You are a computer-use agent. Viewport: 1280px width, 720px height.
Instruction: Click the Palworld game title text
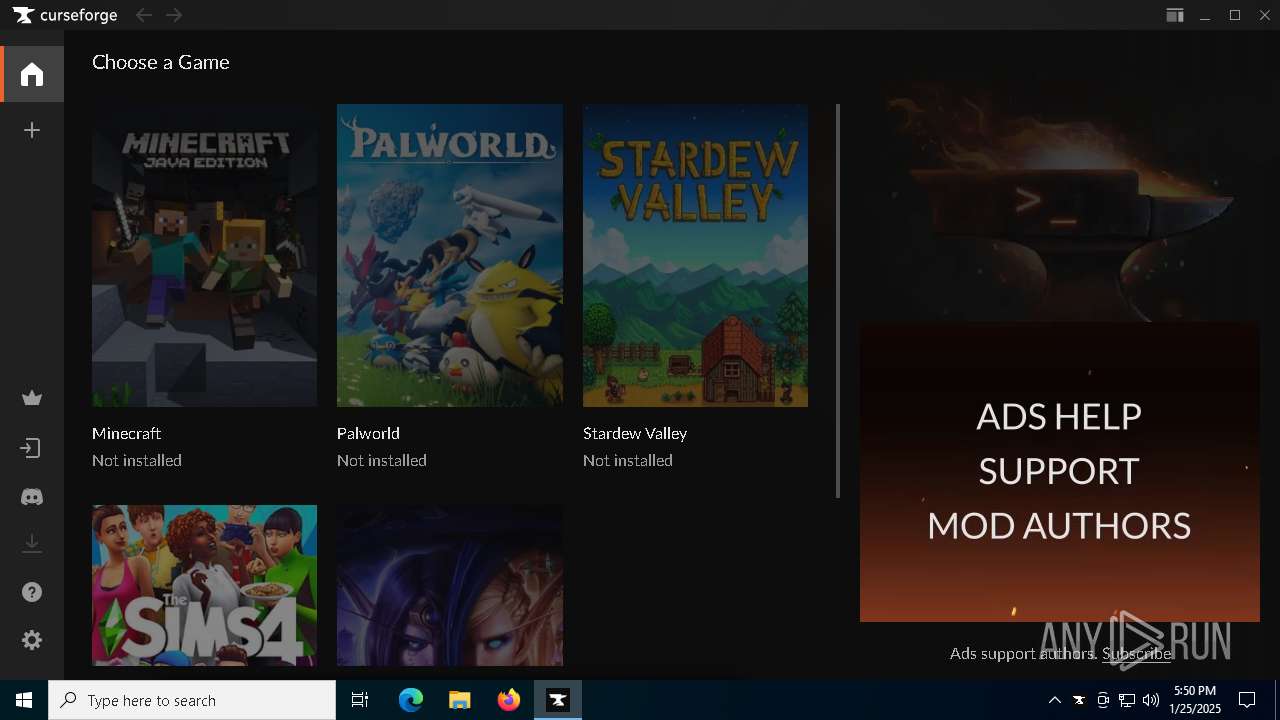click(x=368, y=433)
